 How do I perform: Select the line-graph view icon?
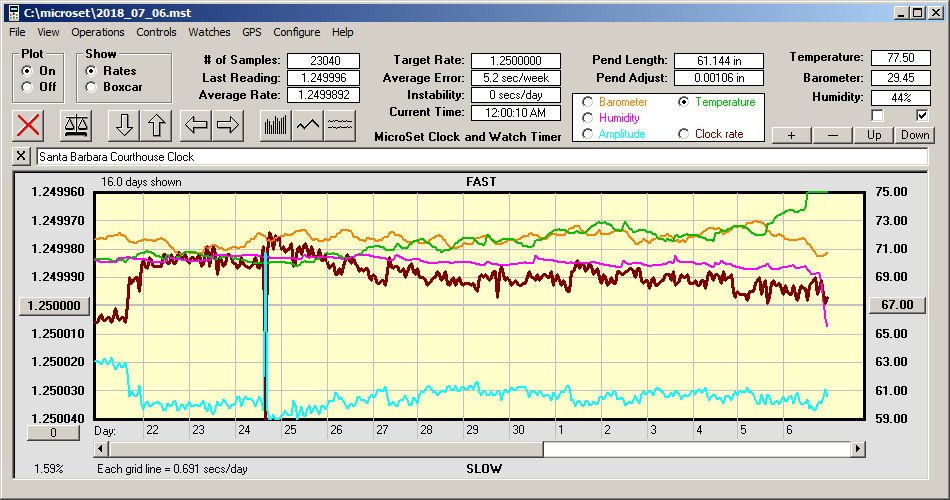[308, 125]
